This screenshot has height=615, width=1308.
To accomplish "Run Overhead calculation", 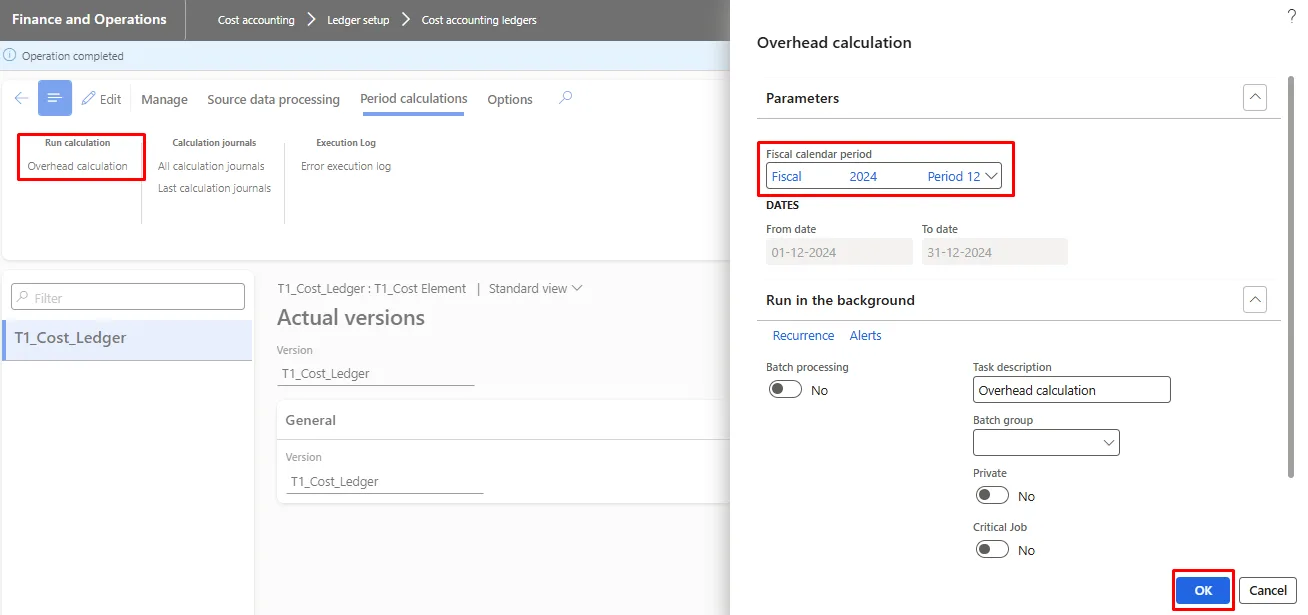I will 78,166.
